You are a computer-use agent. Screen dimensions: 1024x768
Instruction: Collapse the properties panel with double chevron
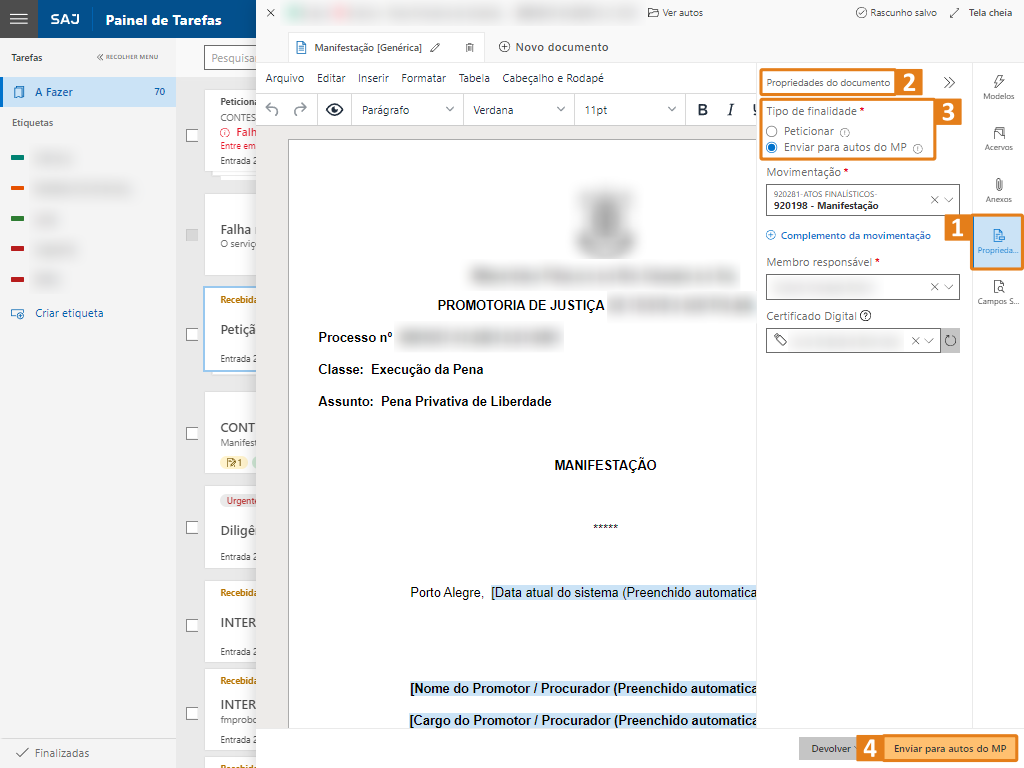[949, 82]
